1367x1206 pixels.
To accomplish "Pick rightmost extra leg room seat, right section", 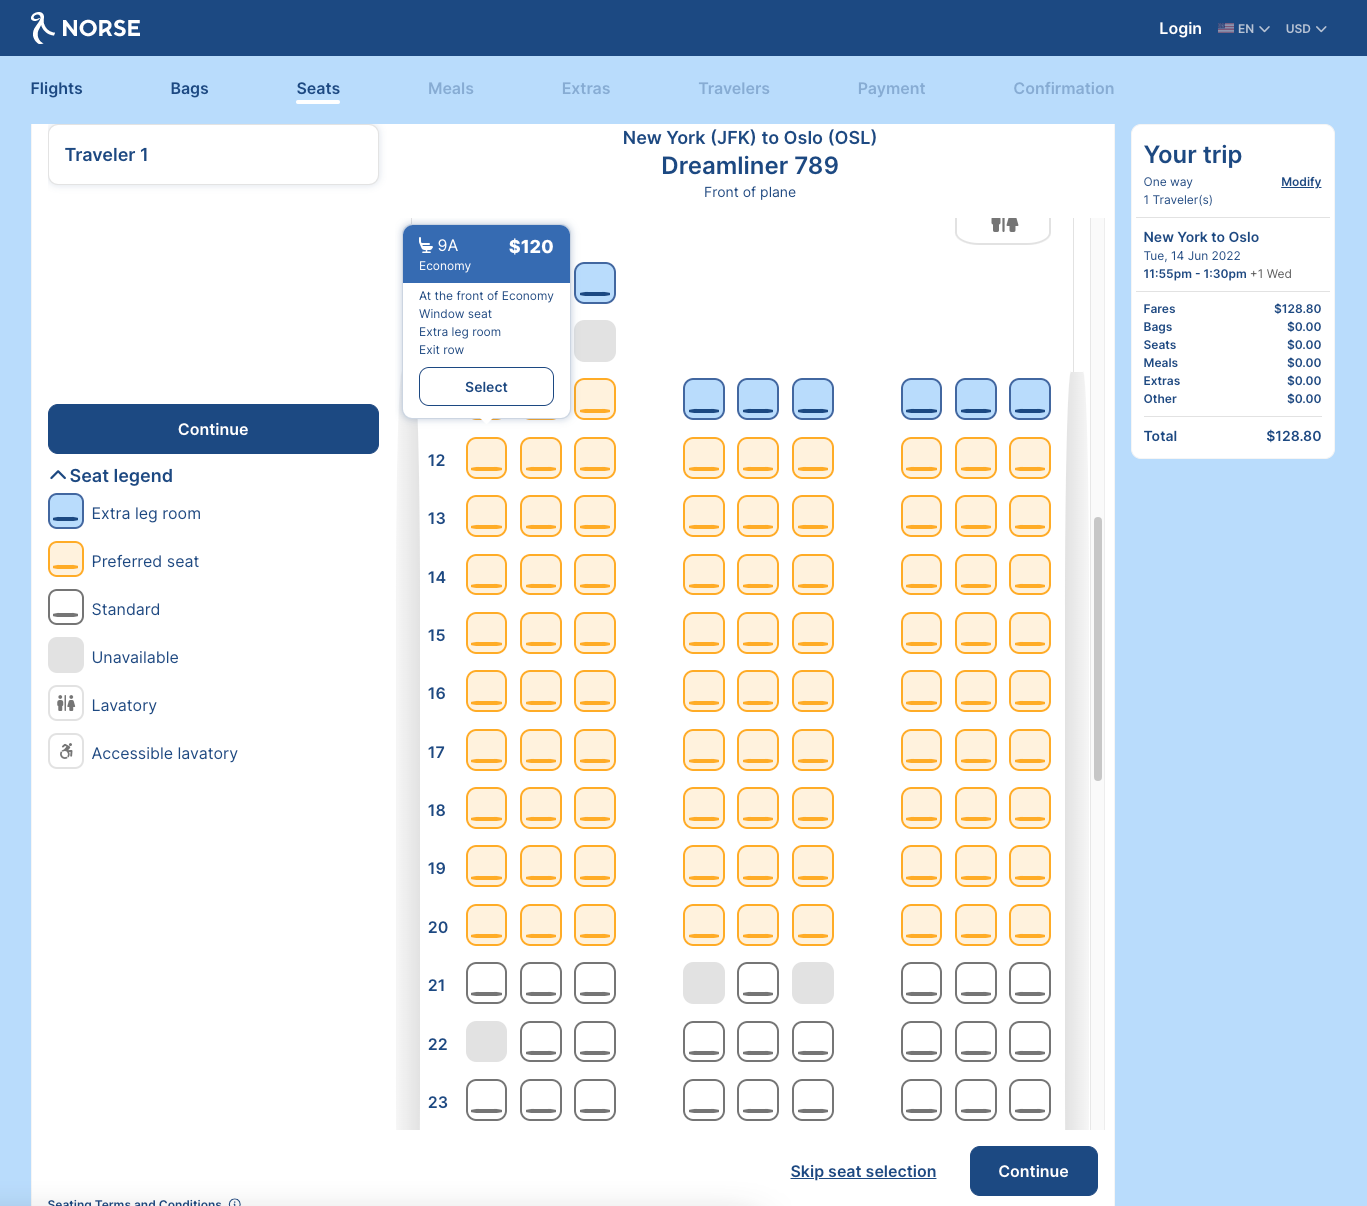I will click(1030, 399).
